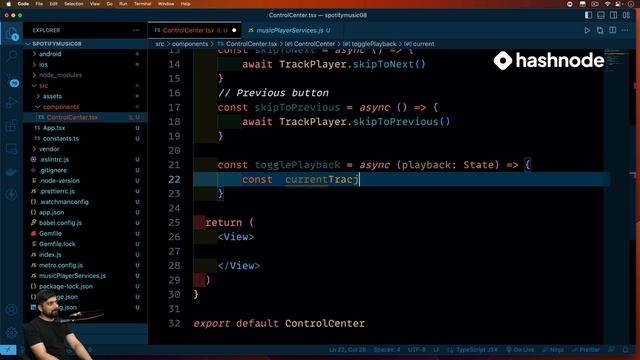Open Explorer Views and More Actions ellipsis
640x360 pixels.
(136, 30)
